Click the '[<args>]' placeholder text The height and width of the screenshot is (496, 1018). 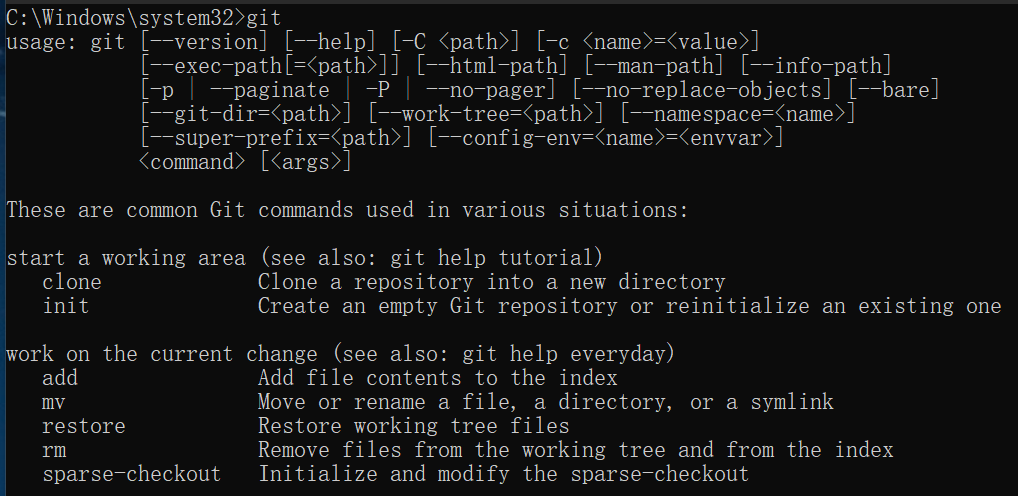click(x=306, y=162)
